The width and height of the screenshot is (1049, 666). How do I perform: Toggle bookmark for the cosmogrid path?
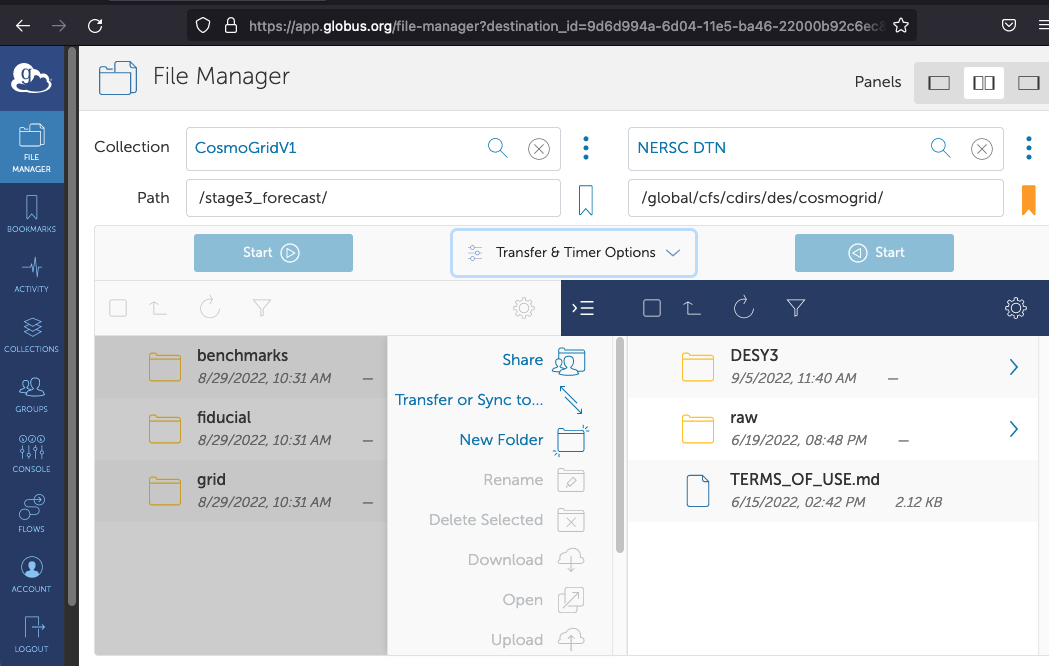[1028, 200]
